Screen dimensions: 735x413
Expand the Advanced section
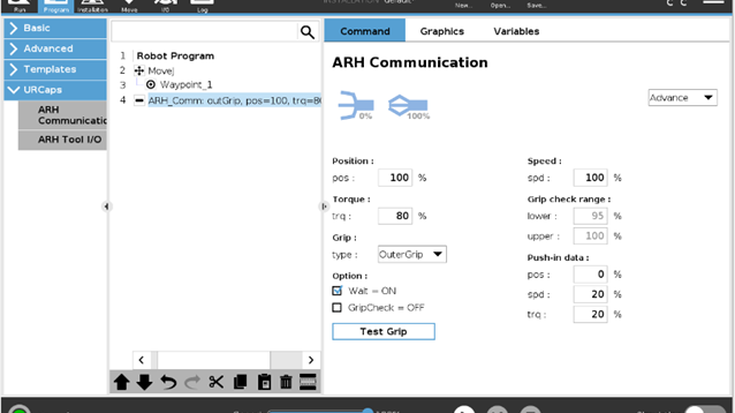[55, 49]
